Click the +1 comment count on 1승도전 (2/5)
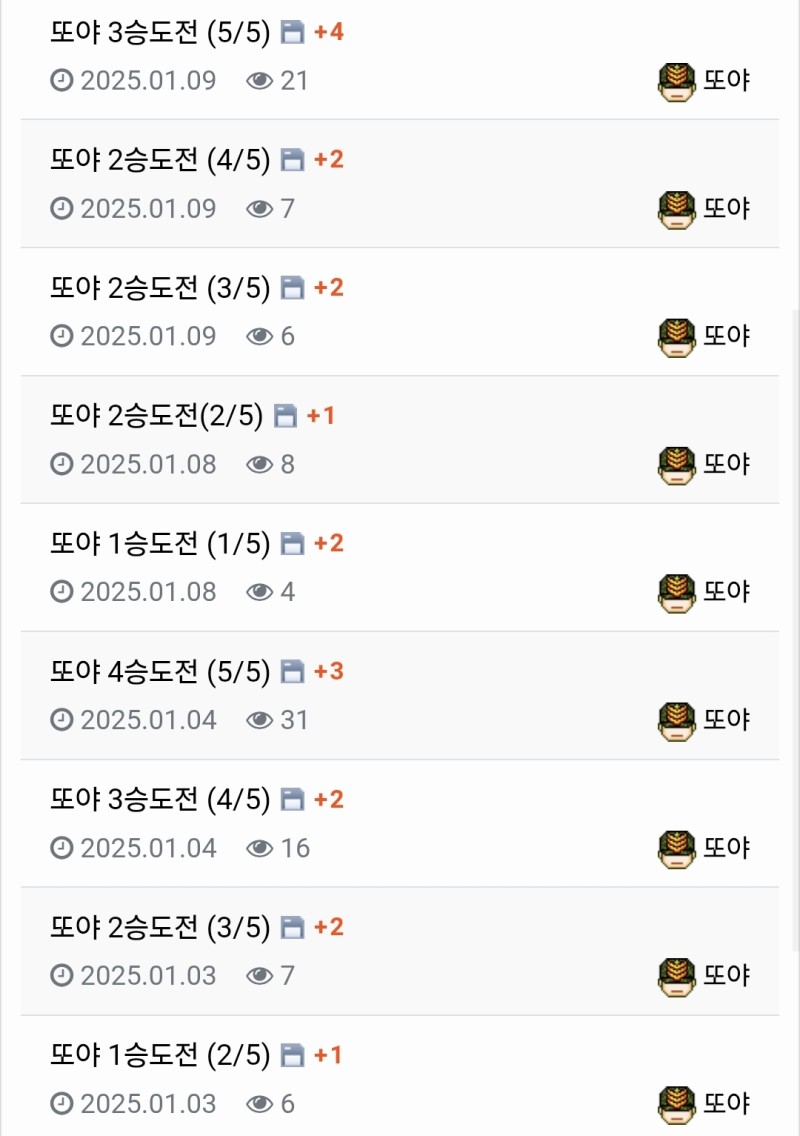This screenshot has height=1136, width=800. (x=328, y=1055)
